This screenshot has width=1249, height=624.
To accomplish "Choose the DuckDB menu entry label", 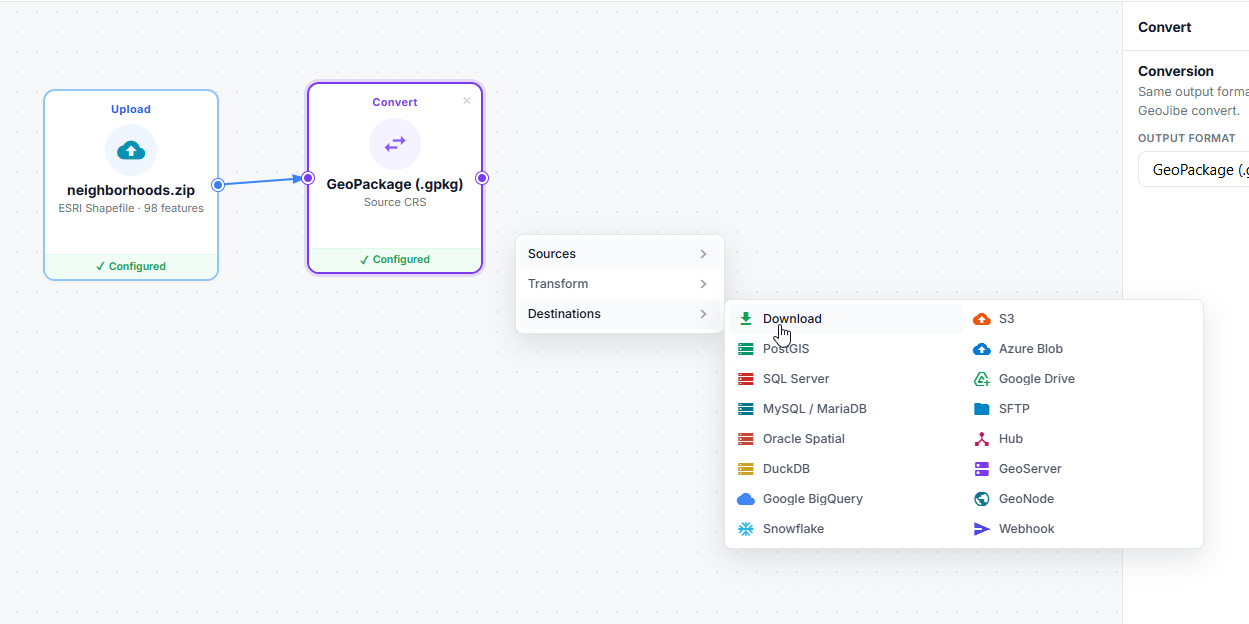I will point(786,469).
